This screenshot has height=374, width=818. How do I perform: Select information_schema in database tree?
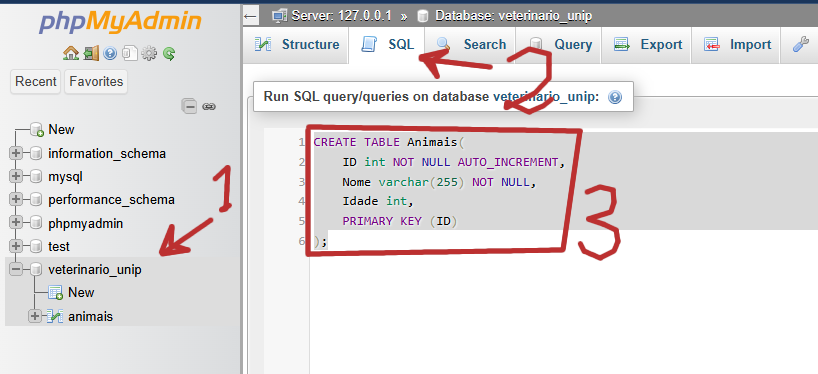point(107,153)
